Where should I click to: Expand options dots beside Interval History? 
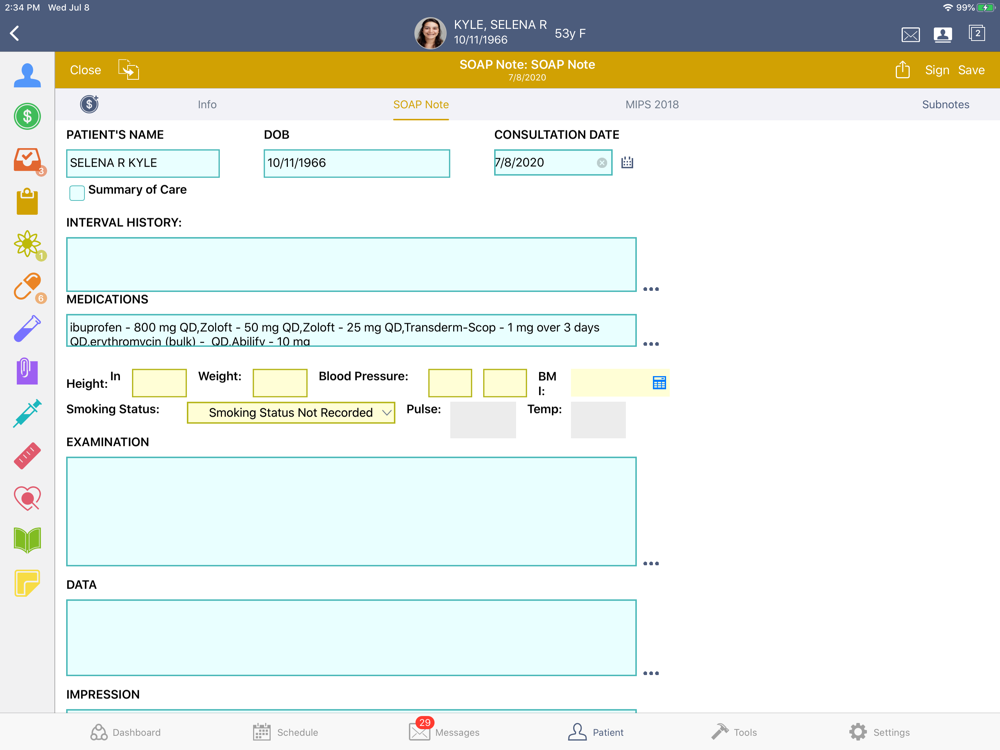[651, 289]
